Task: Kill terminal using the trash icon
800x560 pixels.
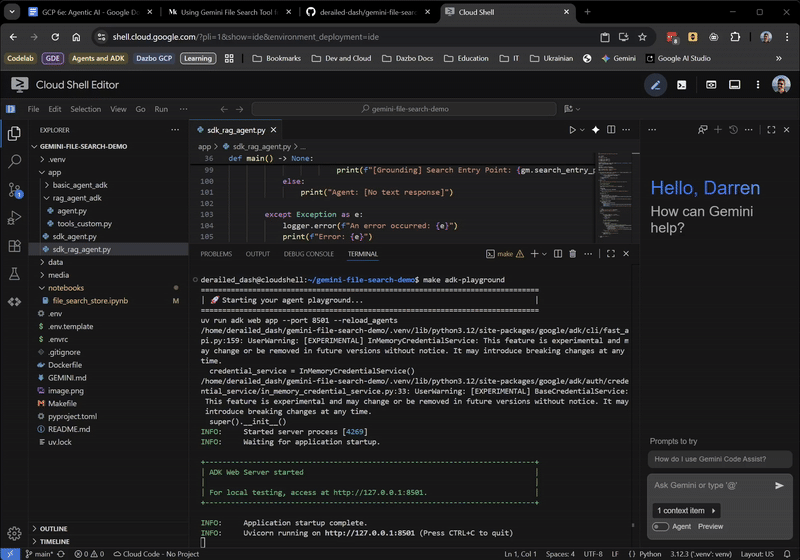Action: 574,254
